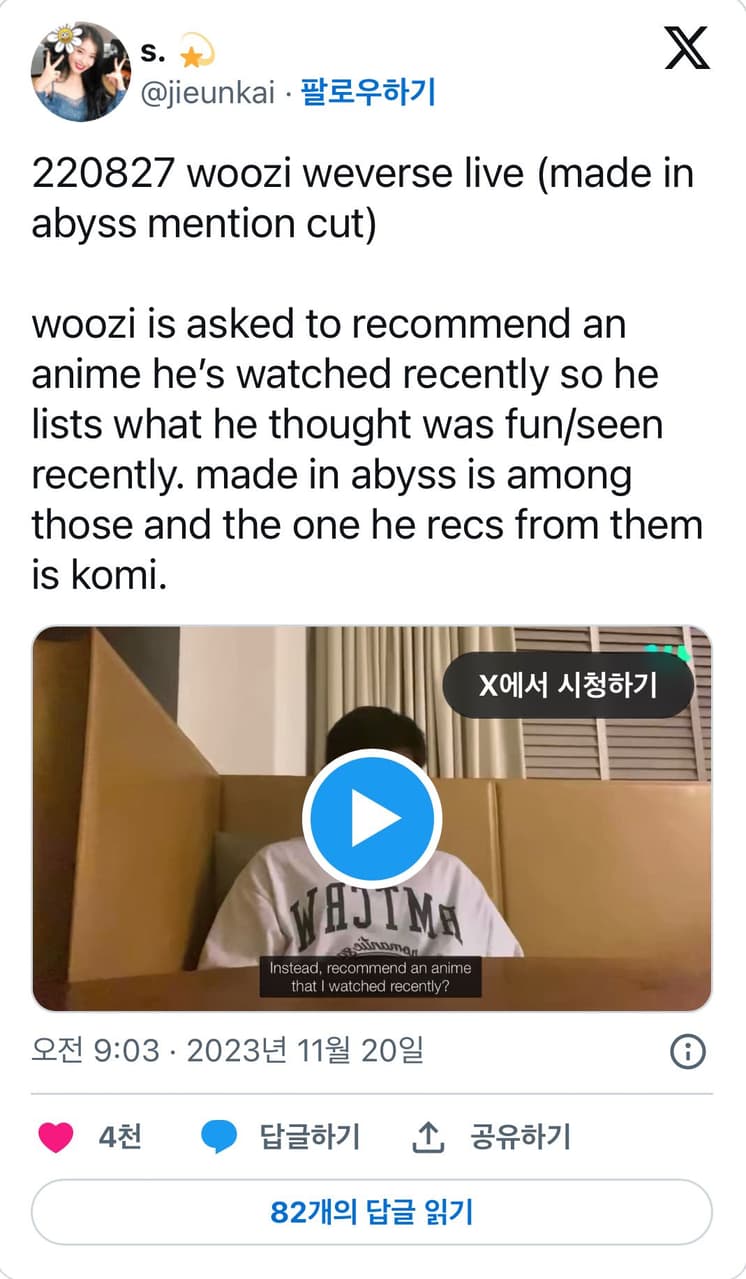Click the reply speech bubble icon
The height and width of the screenshot is (1279, 746).
pos(219,1137)
